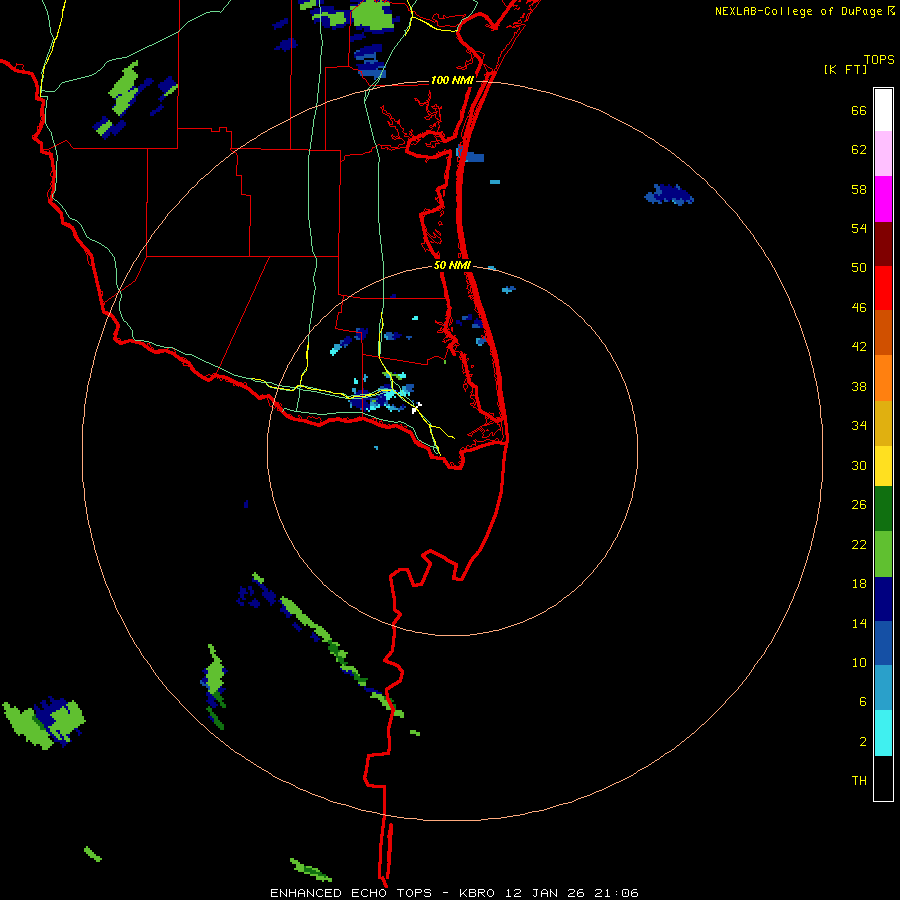
Task: Click the white radar site marker at center
Action: 417,408
